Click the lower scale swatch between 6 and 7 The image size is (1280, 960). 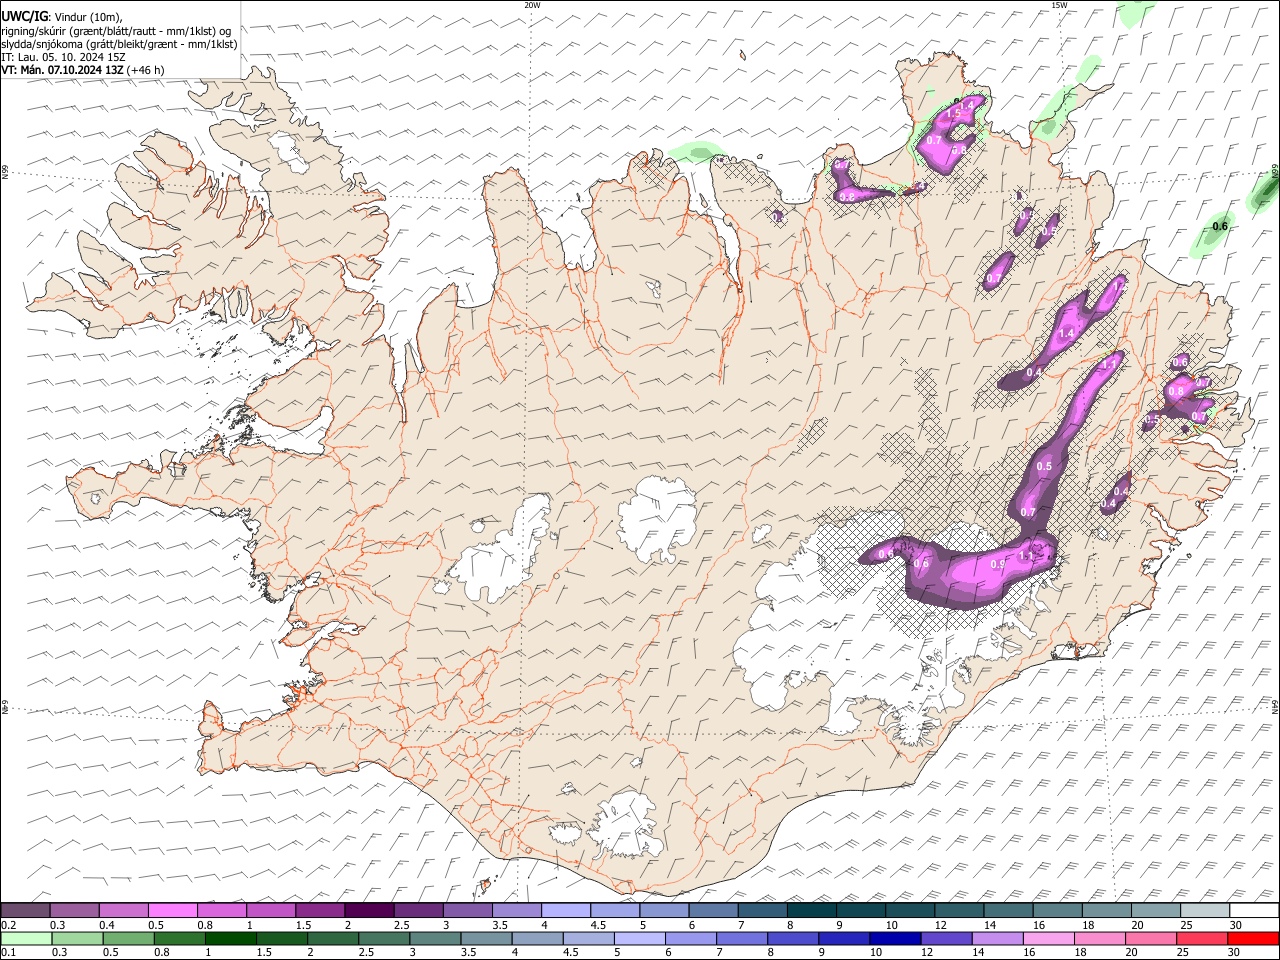[691, 938]
